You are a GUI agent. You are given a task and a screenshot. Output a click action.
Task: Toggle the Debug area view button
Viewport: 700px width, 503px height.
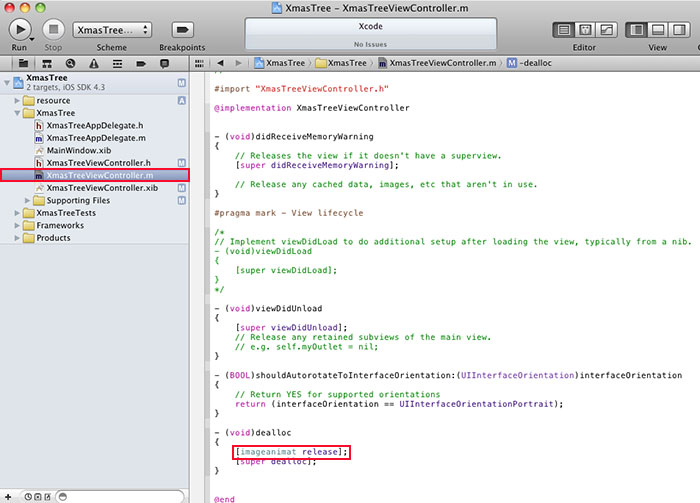click(x=658, y=30)
